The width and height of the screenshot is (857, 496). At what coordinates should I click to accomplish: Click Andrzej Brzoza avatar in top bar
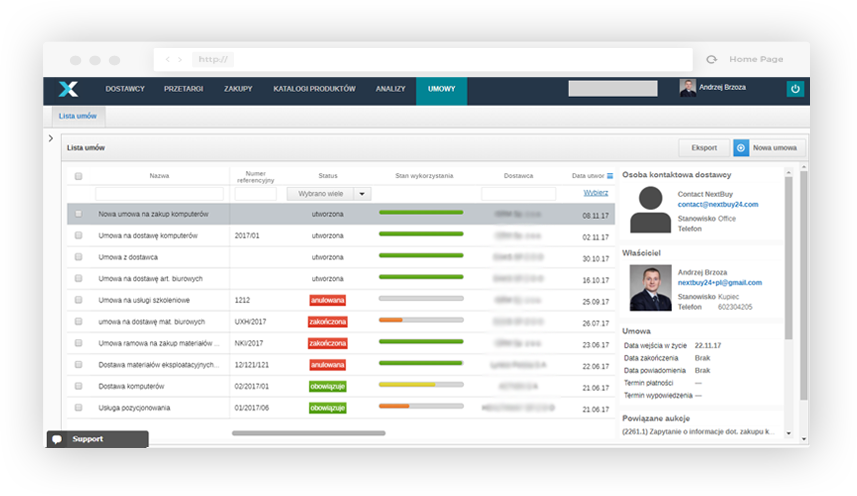point(688,88)
